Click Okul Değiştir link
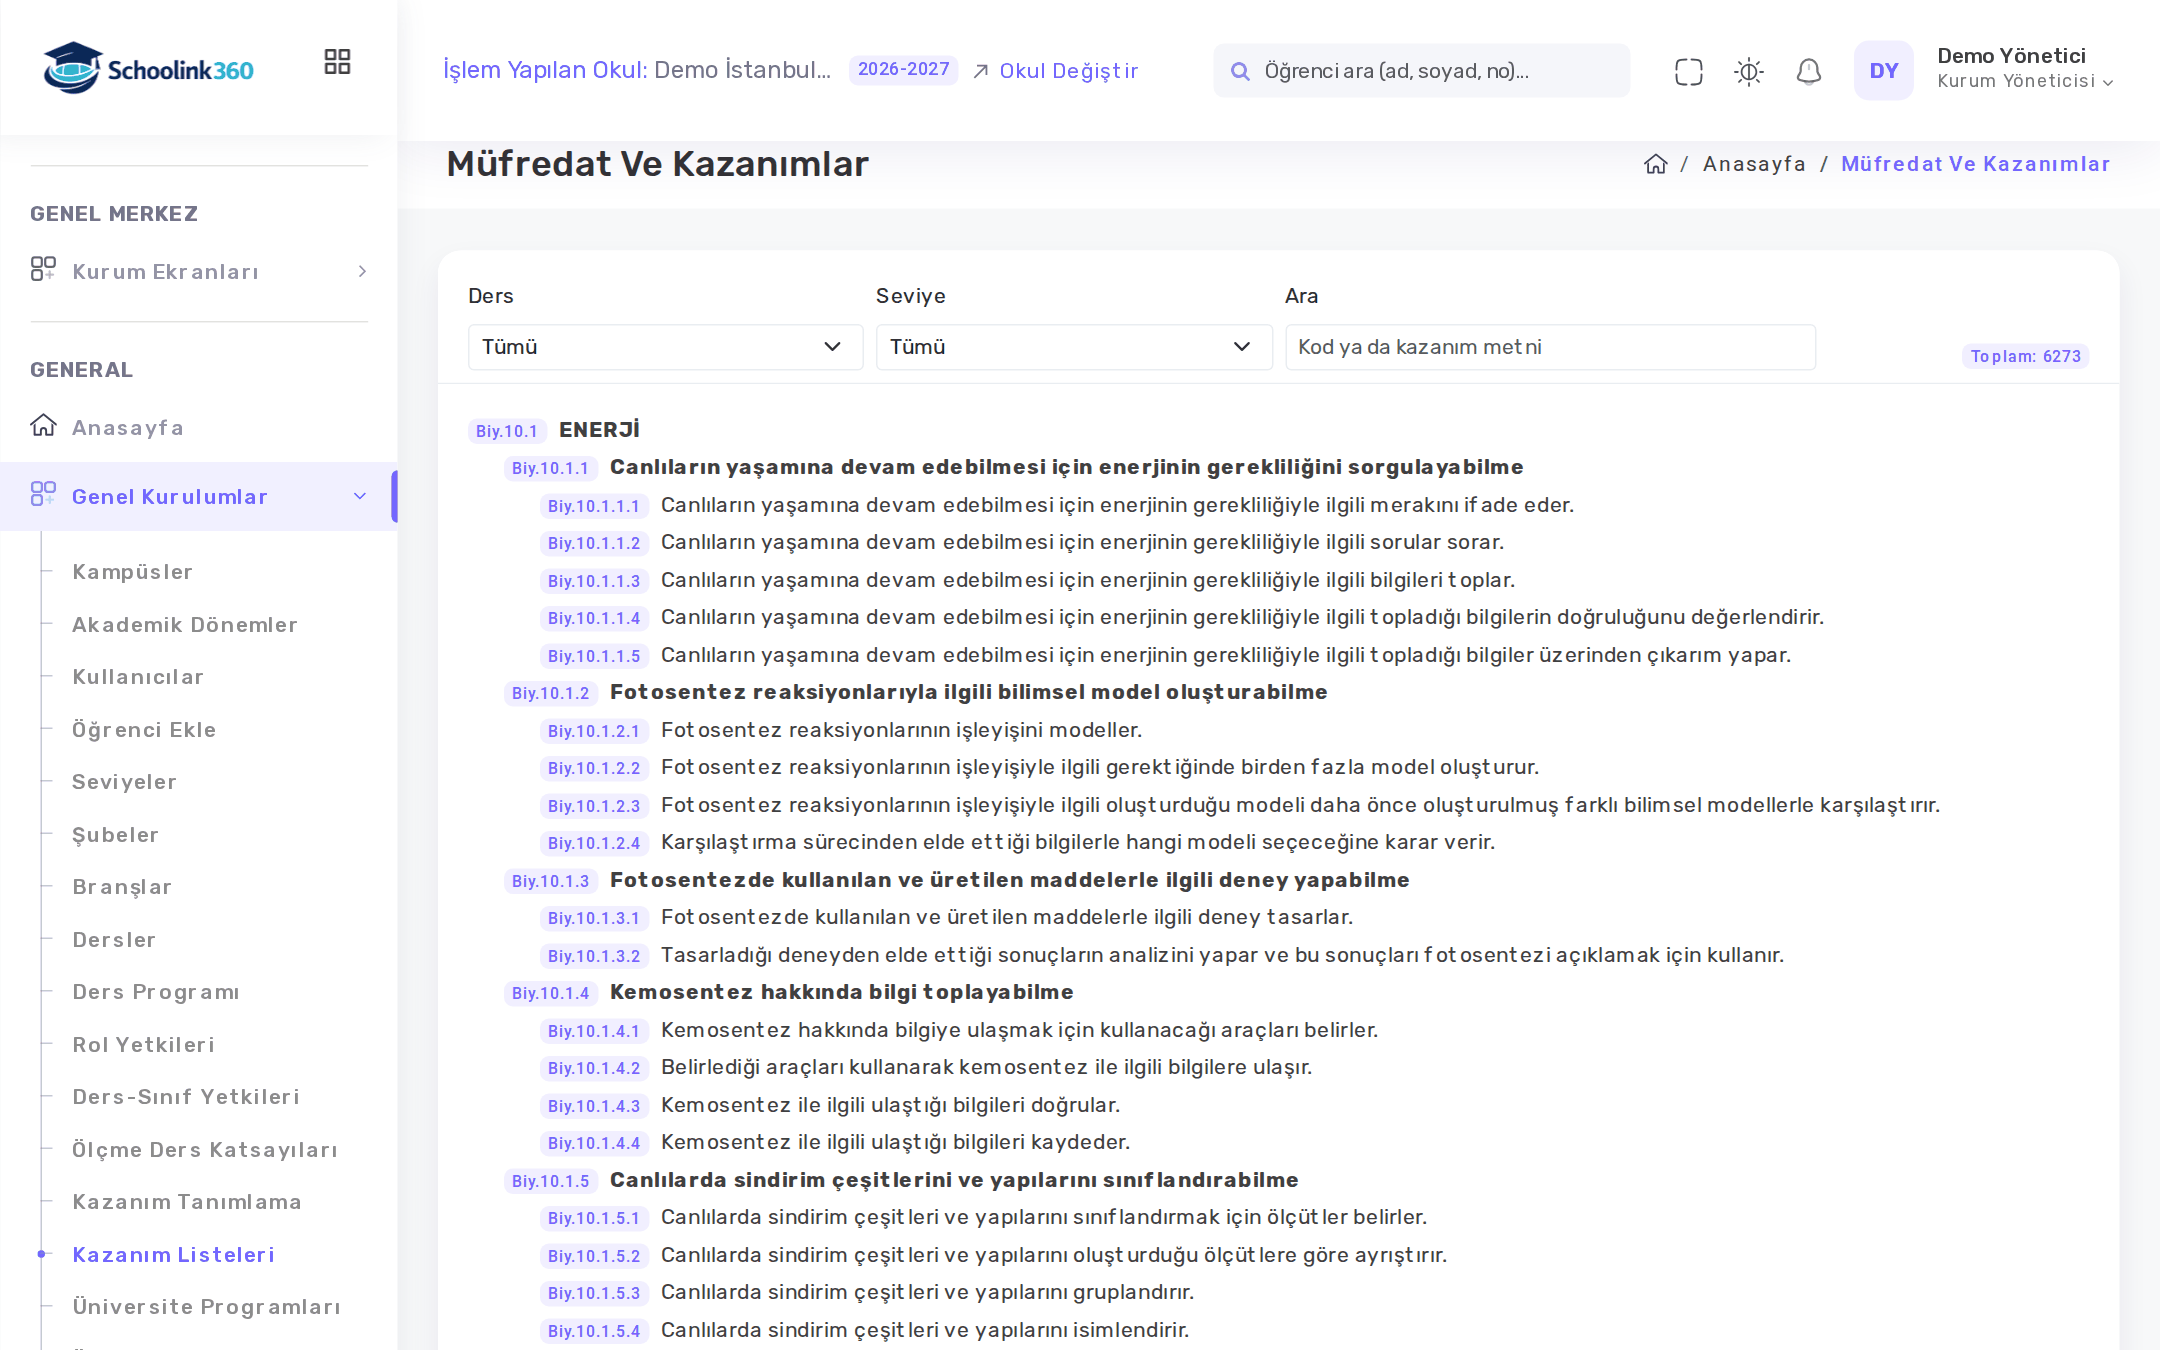 point(1055,71)
